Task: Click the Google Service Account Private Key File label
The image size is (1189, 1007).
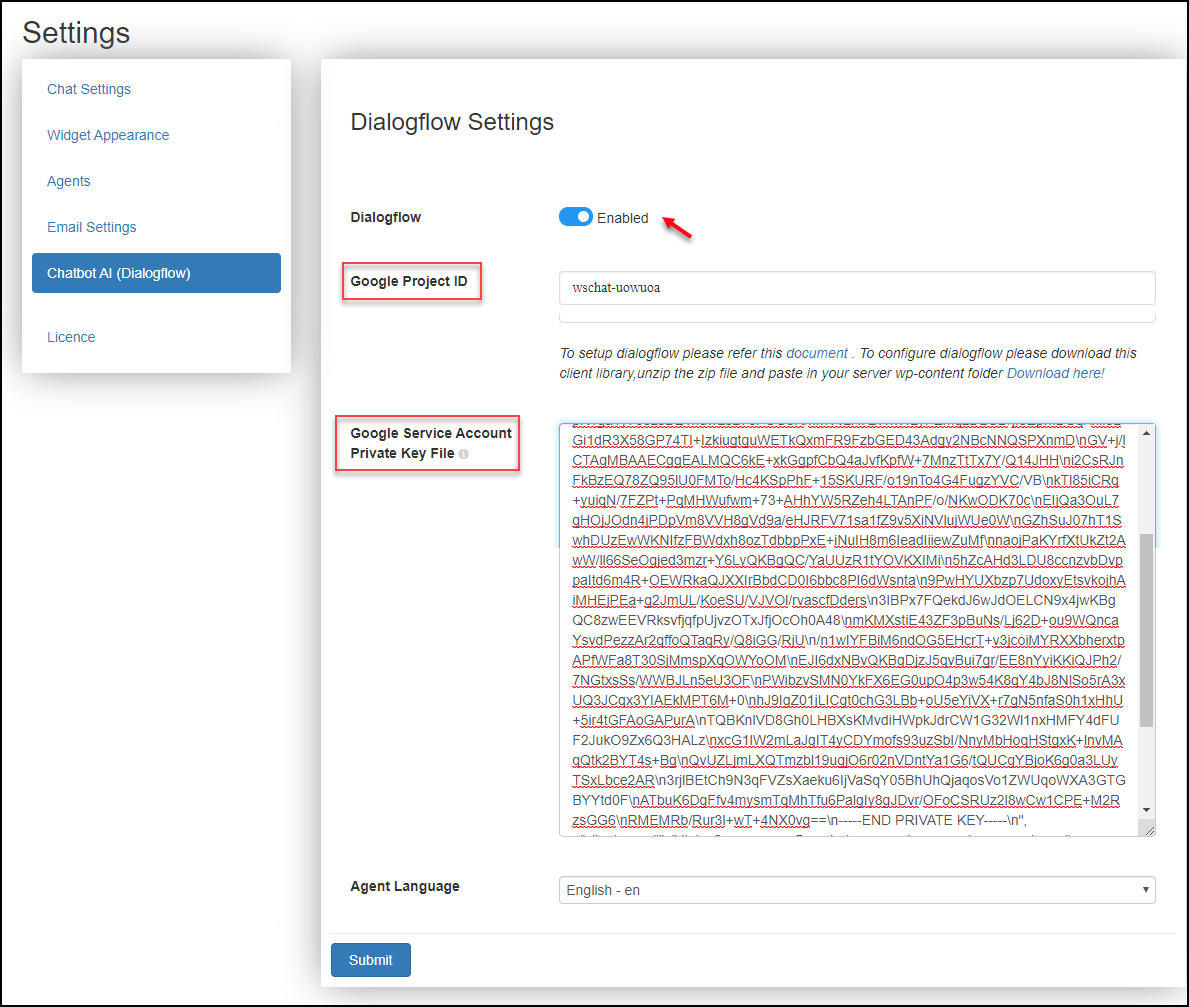Action: click(431, 443)
